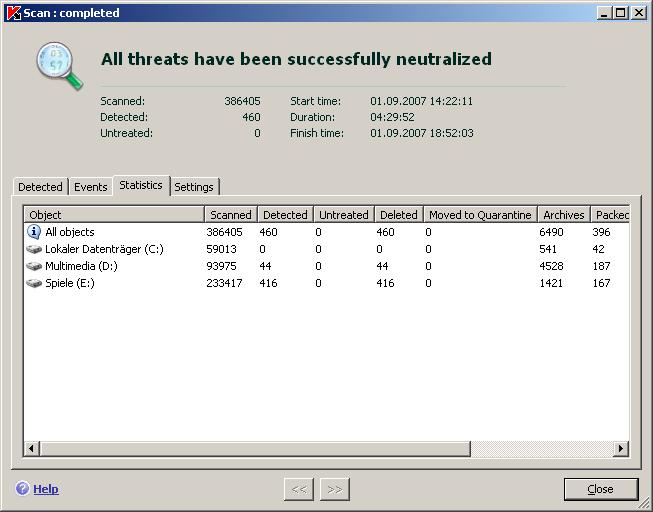
Task: Open the Settings tab
Action: point(194,187)
